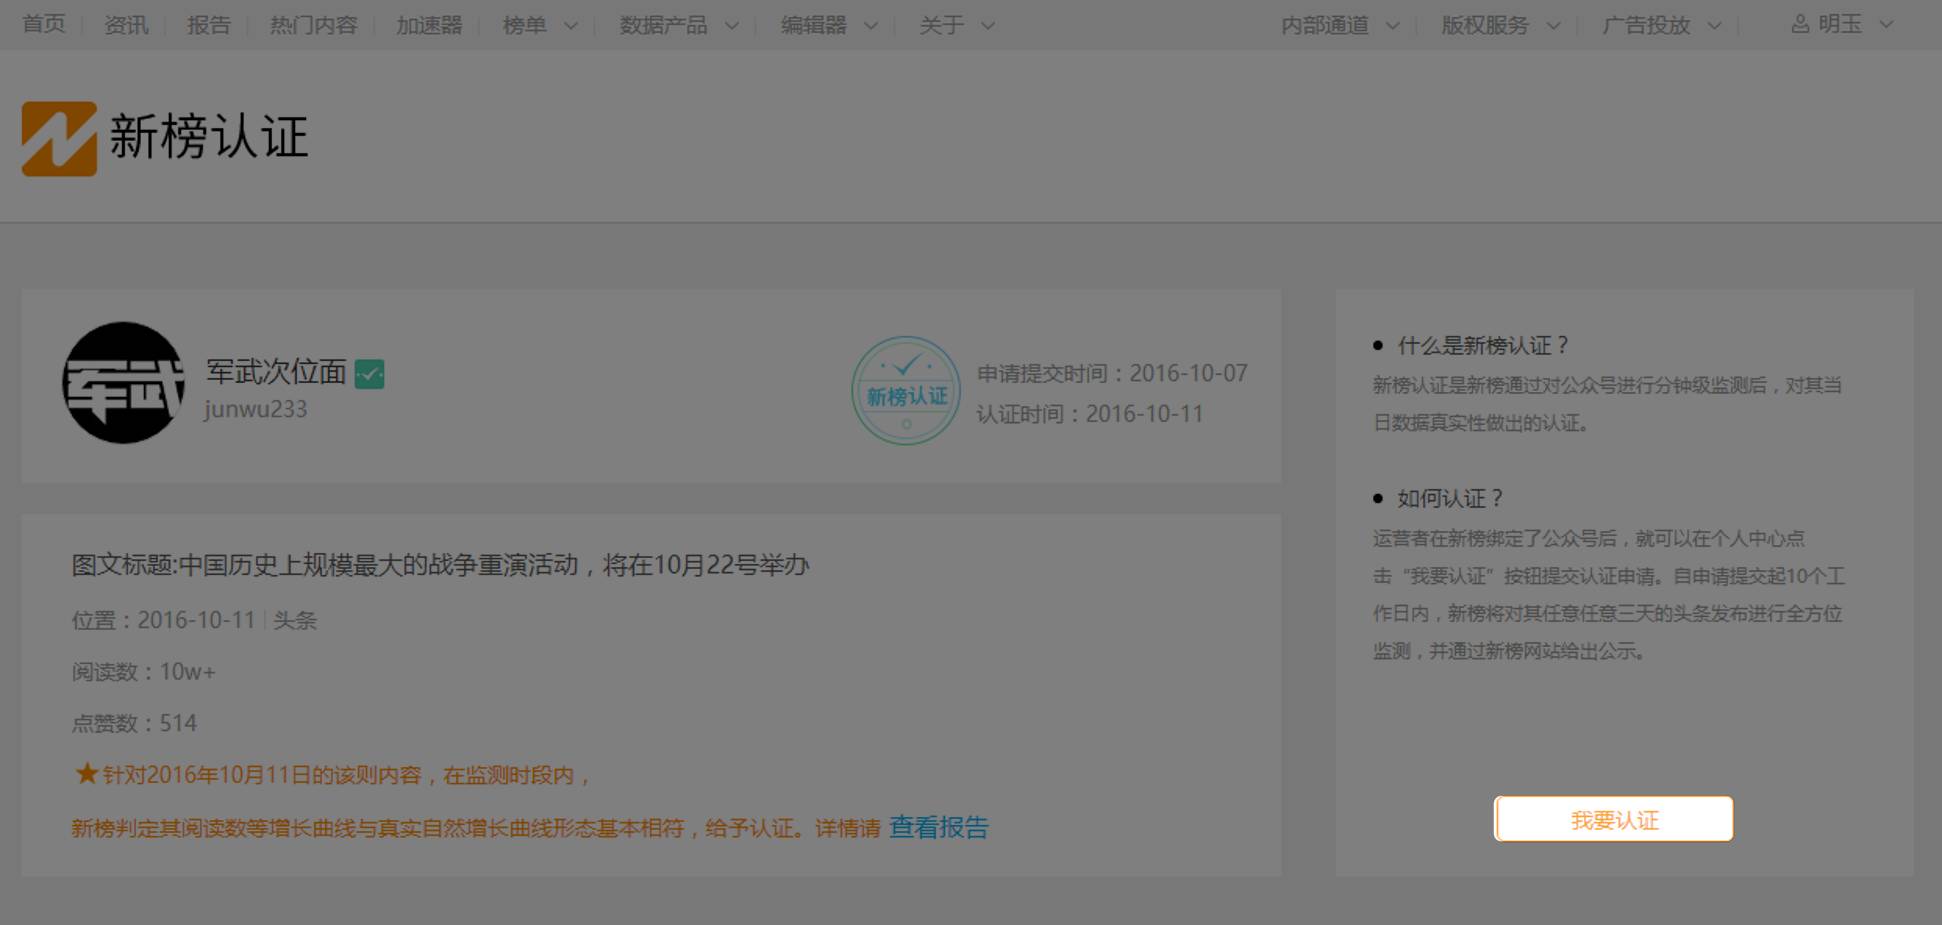Image resolution: width=1942 pixels, height=925 pixels.
Task: Open the 查看报告 link
Action: click(x=938, y=828)
